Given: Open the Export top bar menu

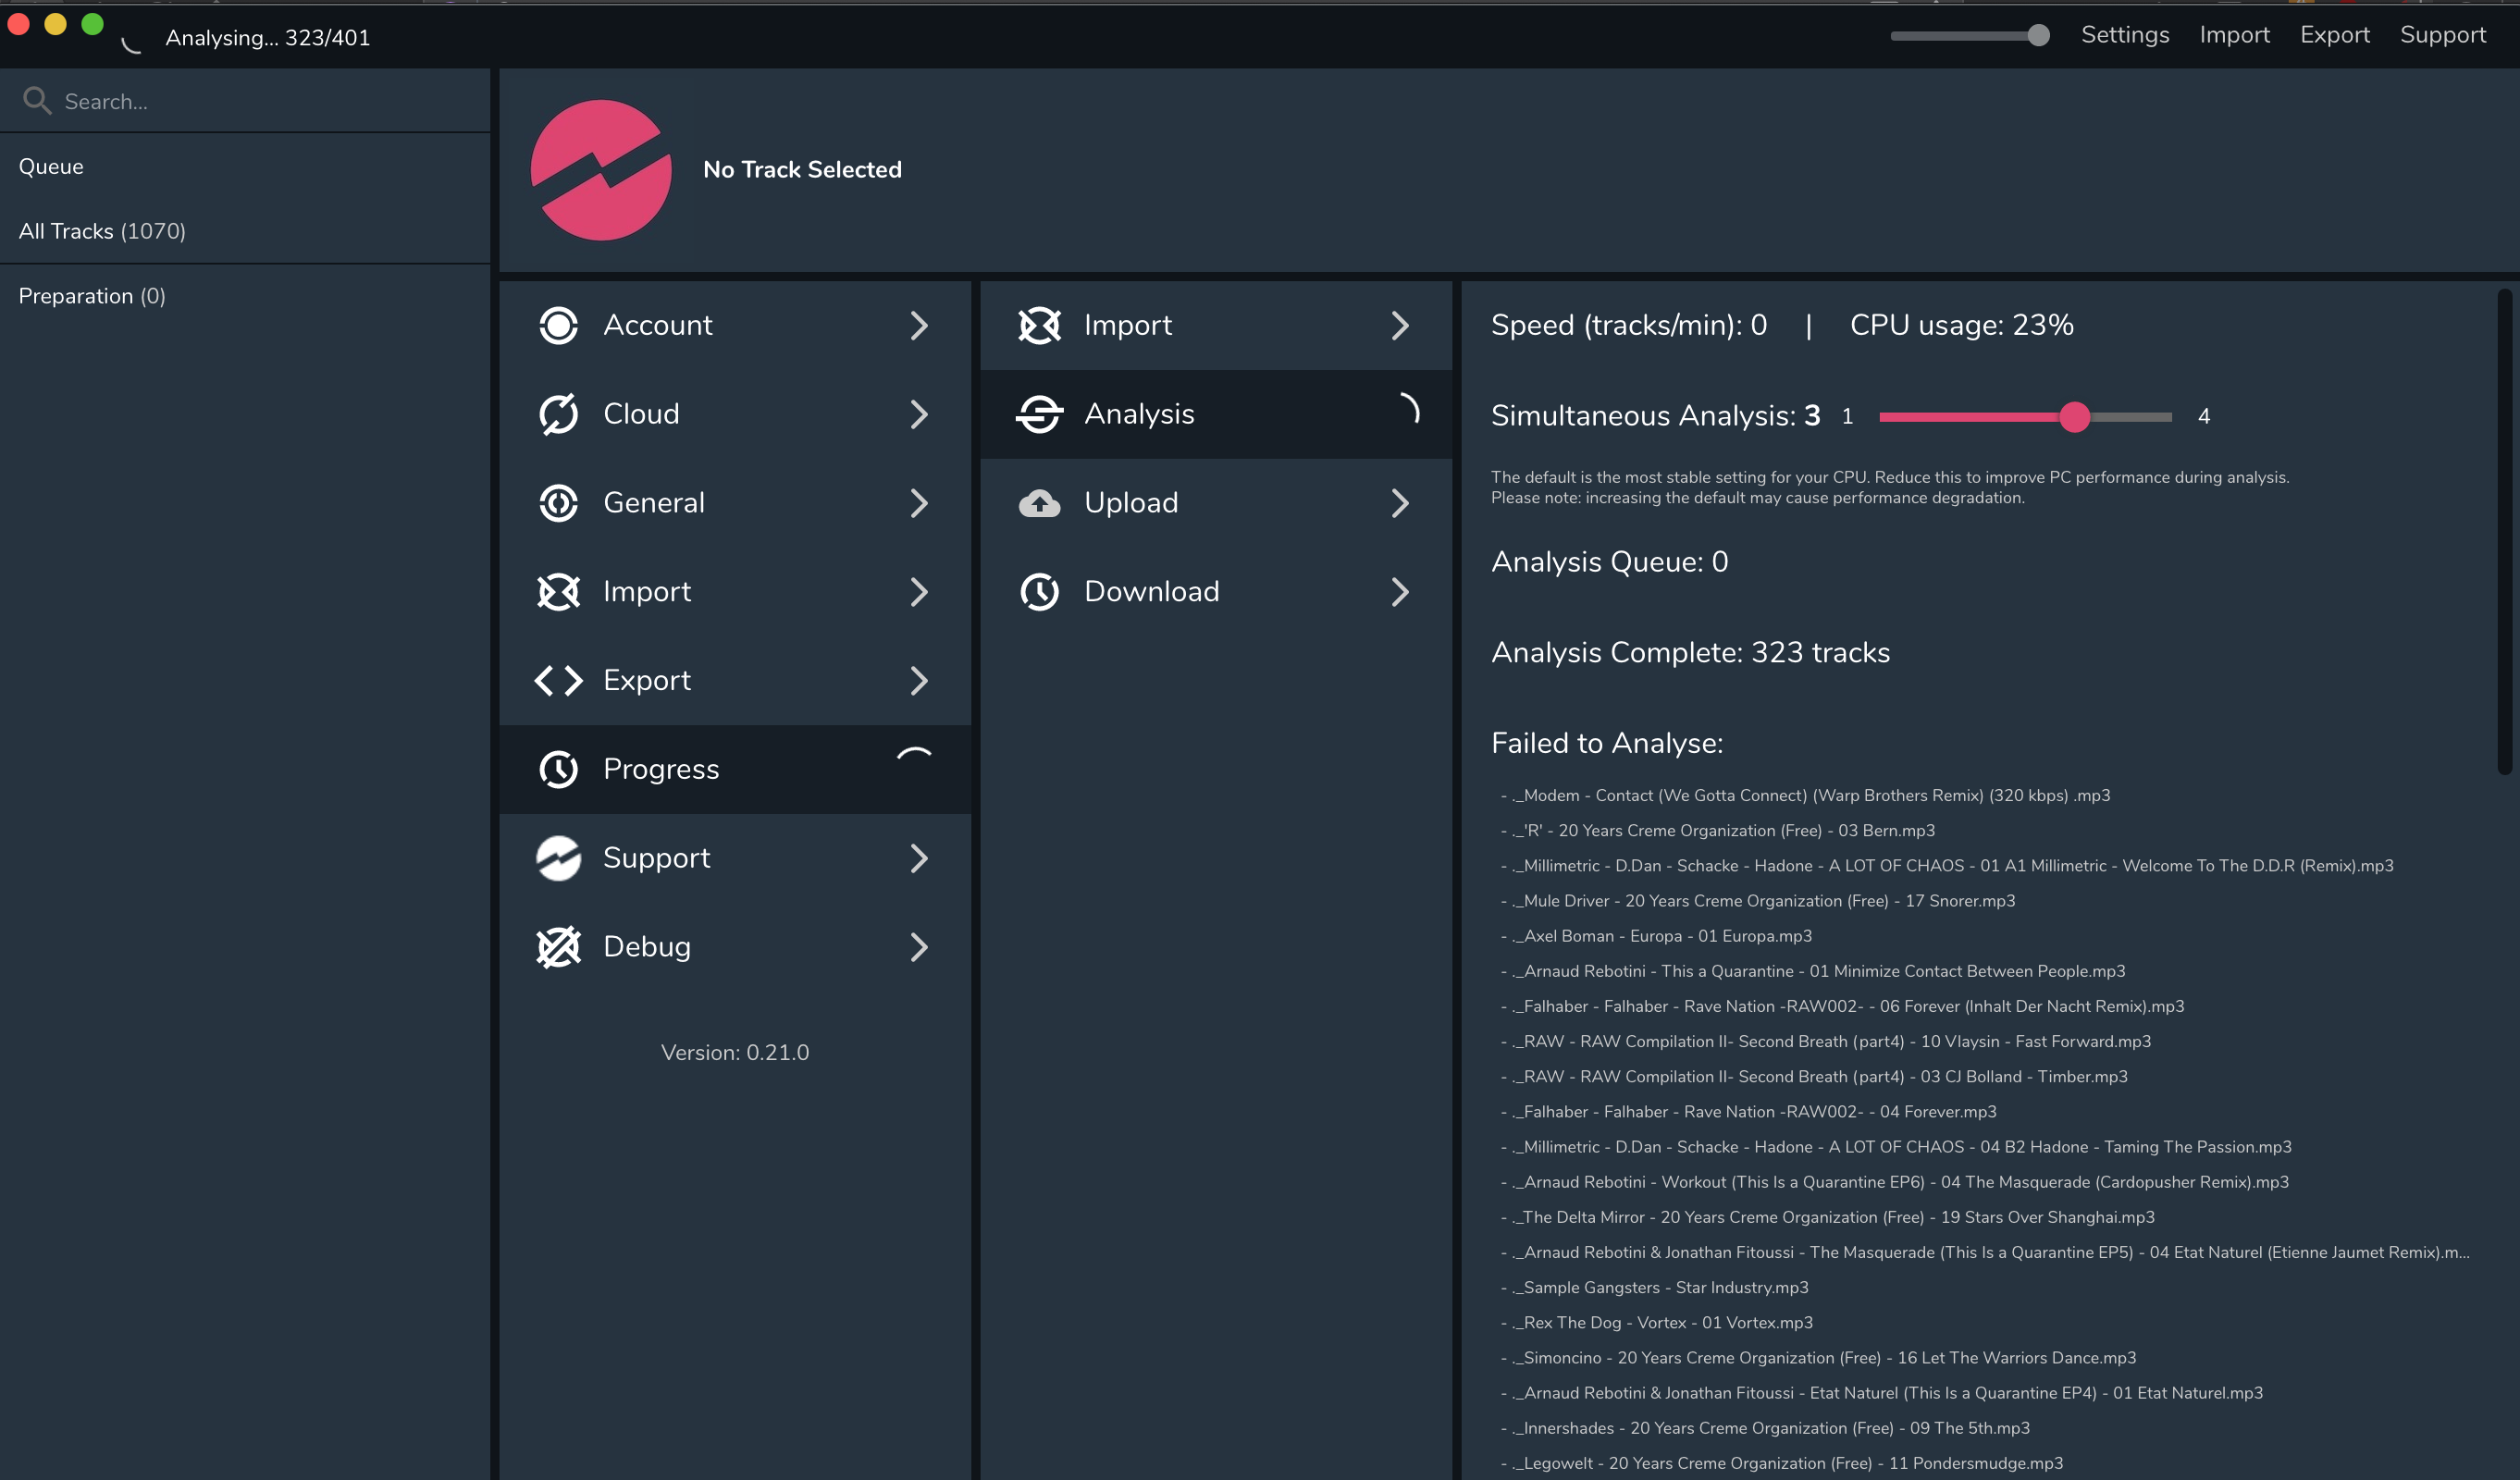Looking at the screenshot, I should click(x=2334, y=35).
